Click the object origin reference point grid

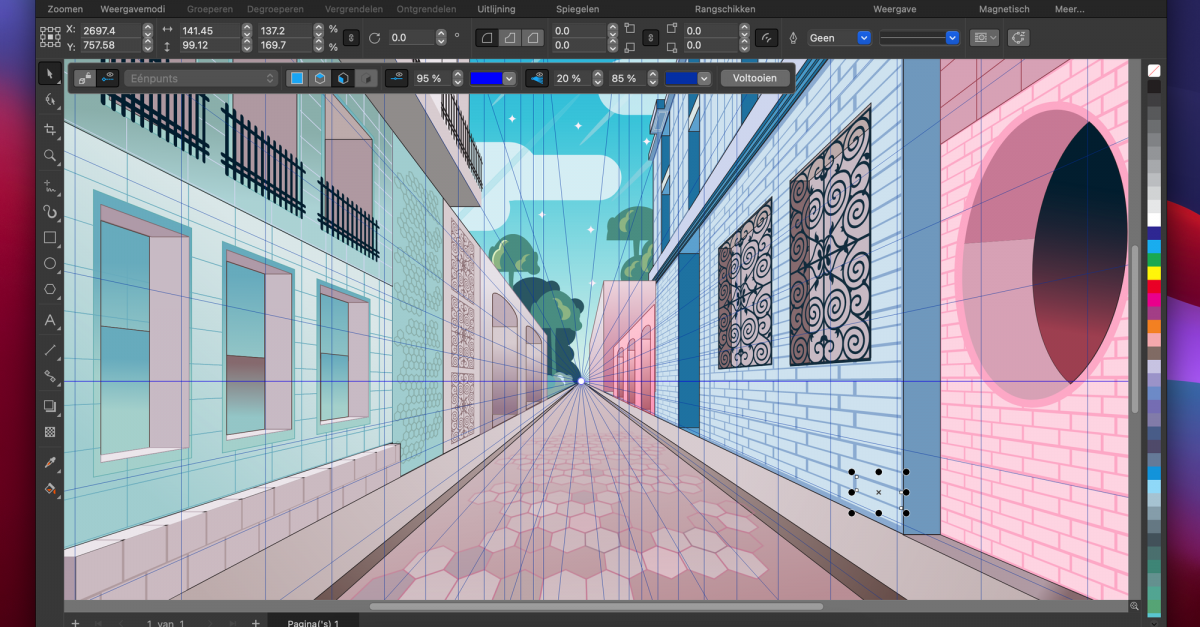point(50,37)
